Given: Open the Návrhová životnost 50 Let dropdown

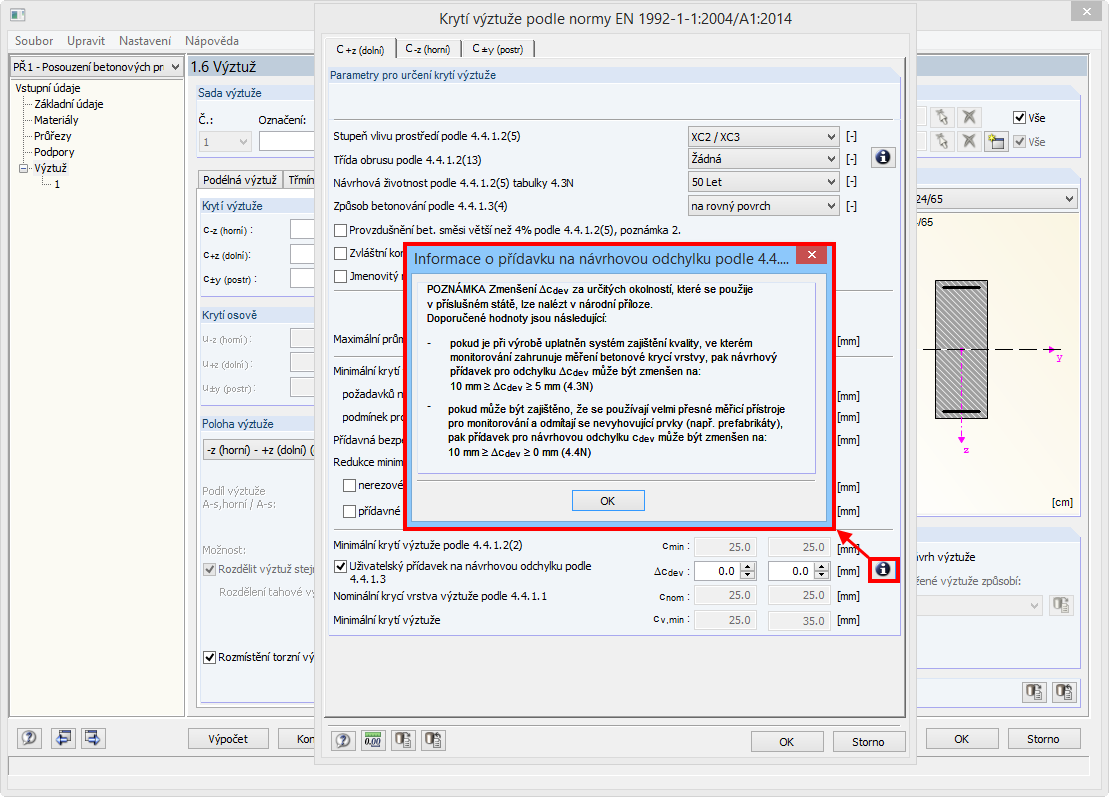Looking at the screenshot, I should pyautogui.click(x=763, y=181).
